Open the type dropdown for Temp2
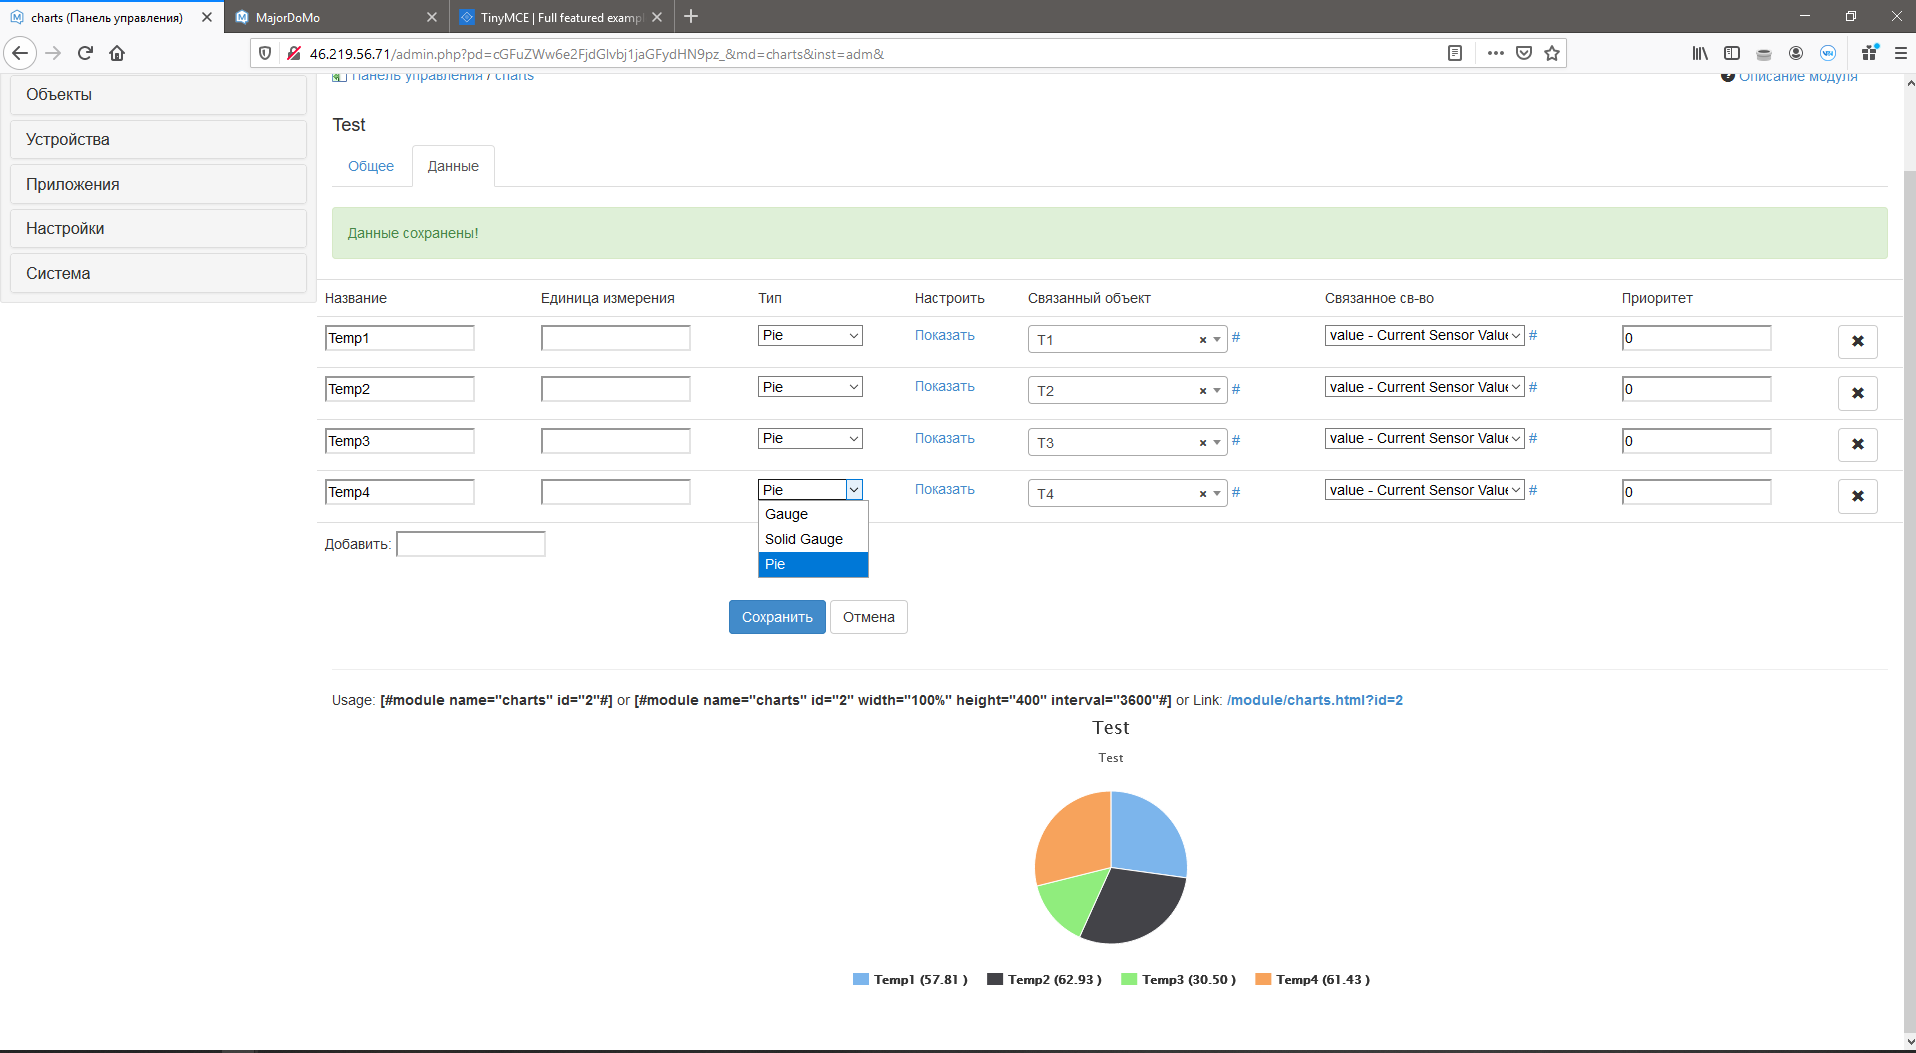Screen dimensions: 1916x1053 810,387
